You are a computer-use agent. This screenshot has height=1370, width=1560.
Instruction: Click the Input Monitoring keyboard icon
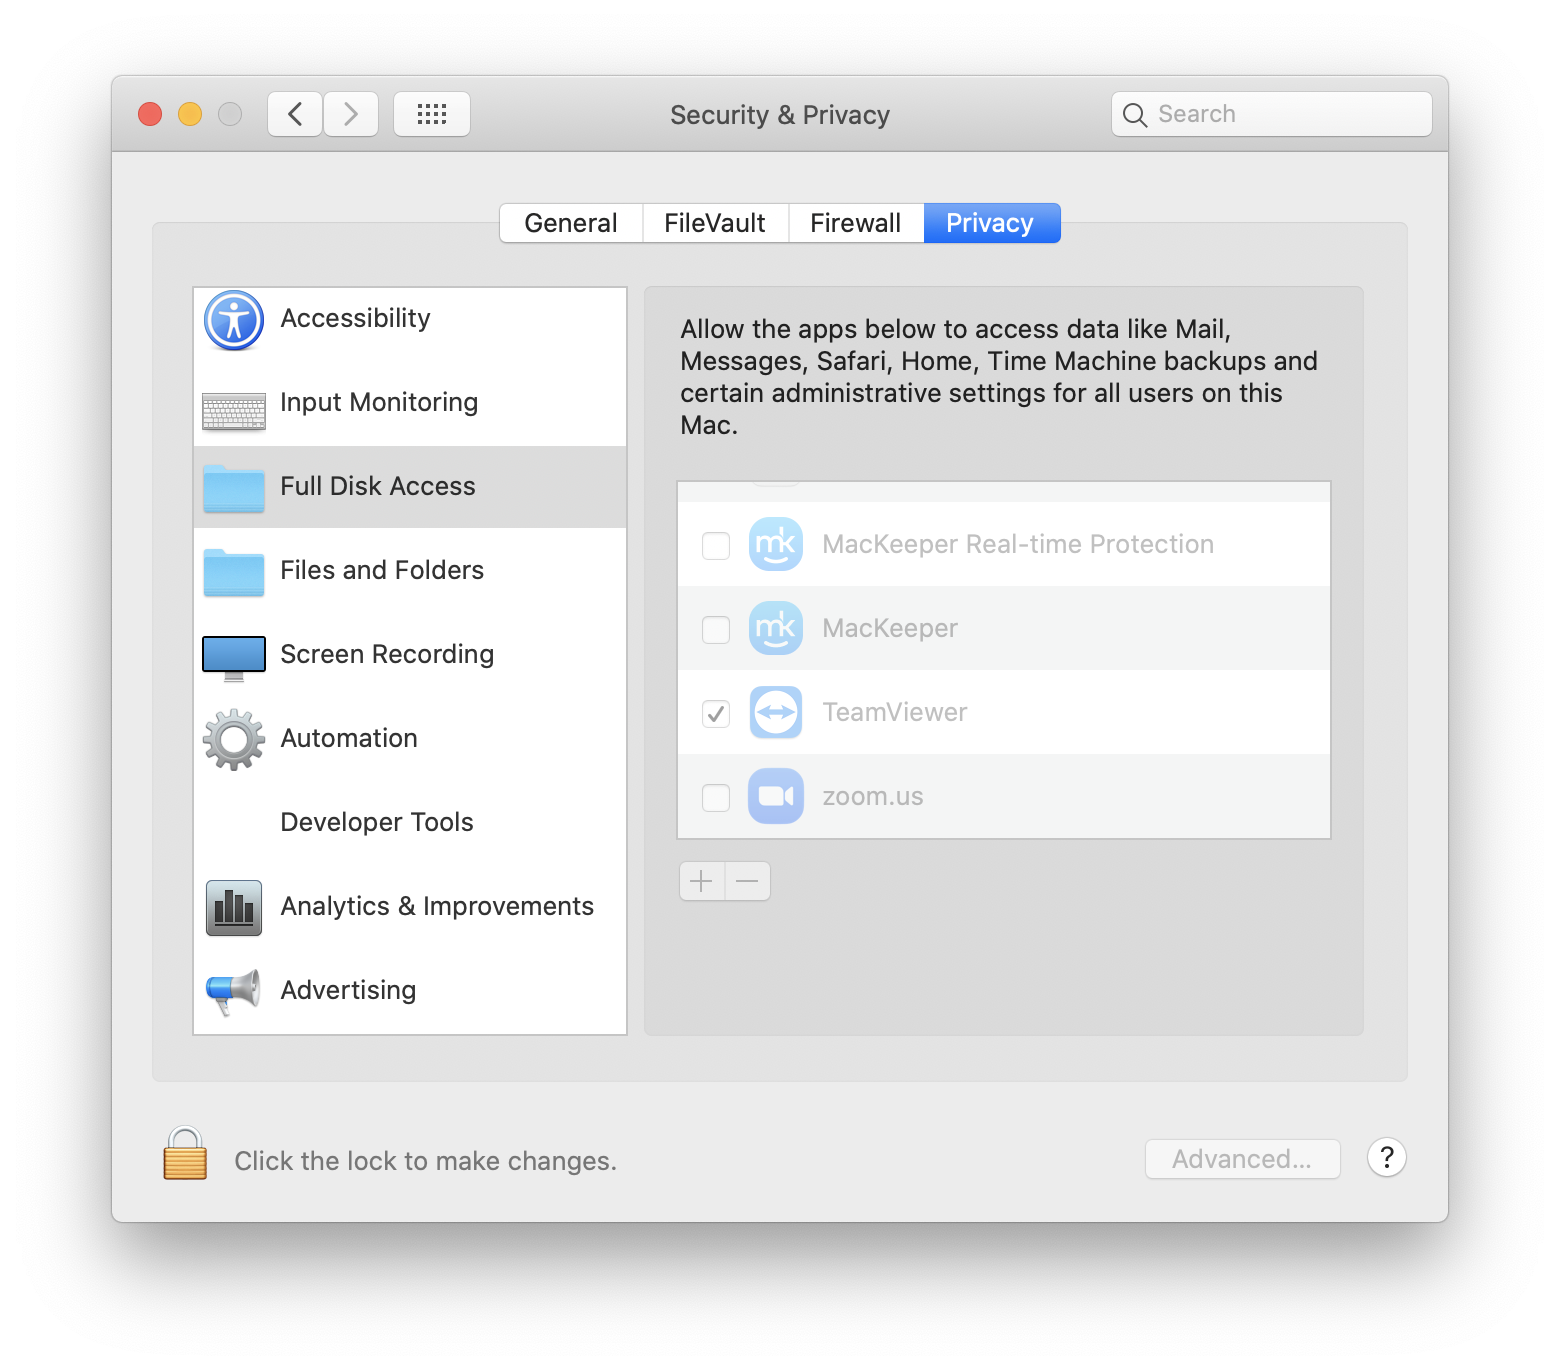pos(234,410)
